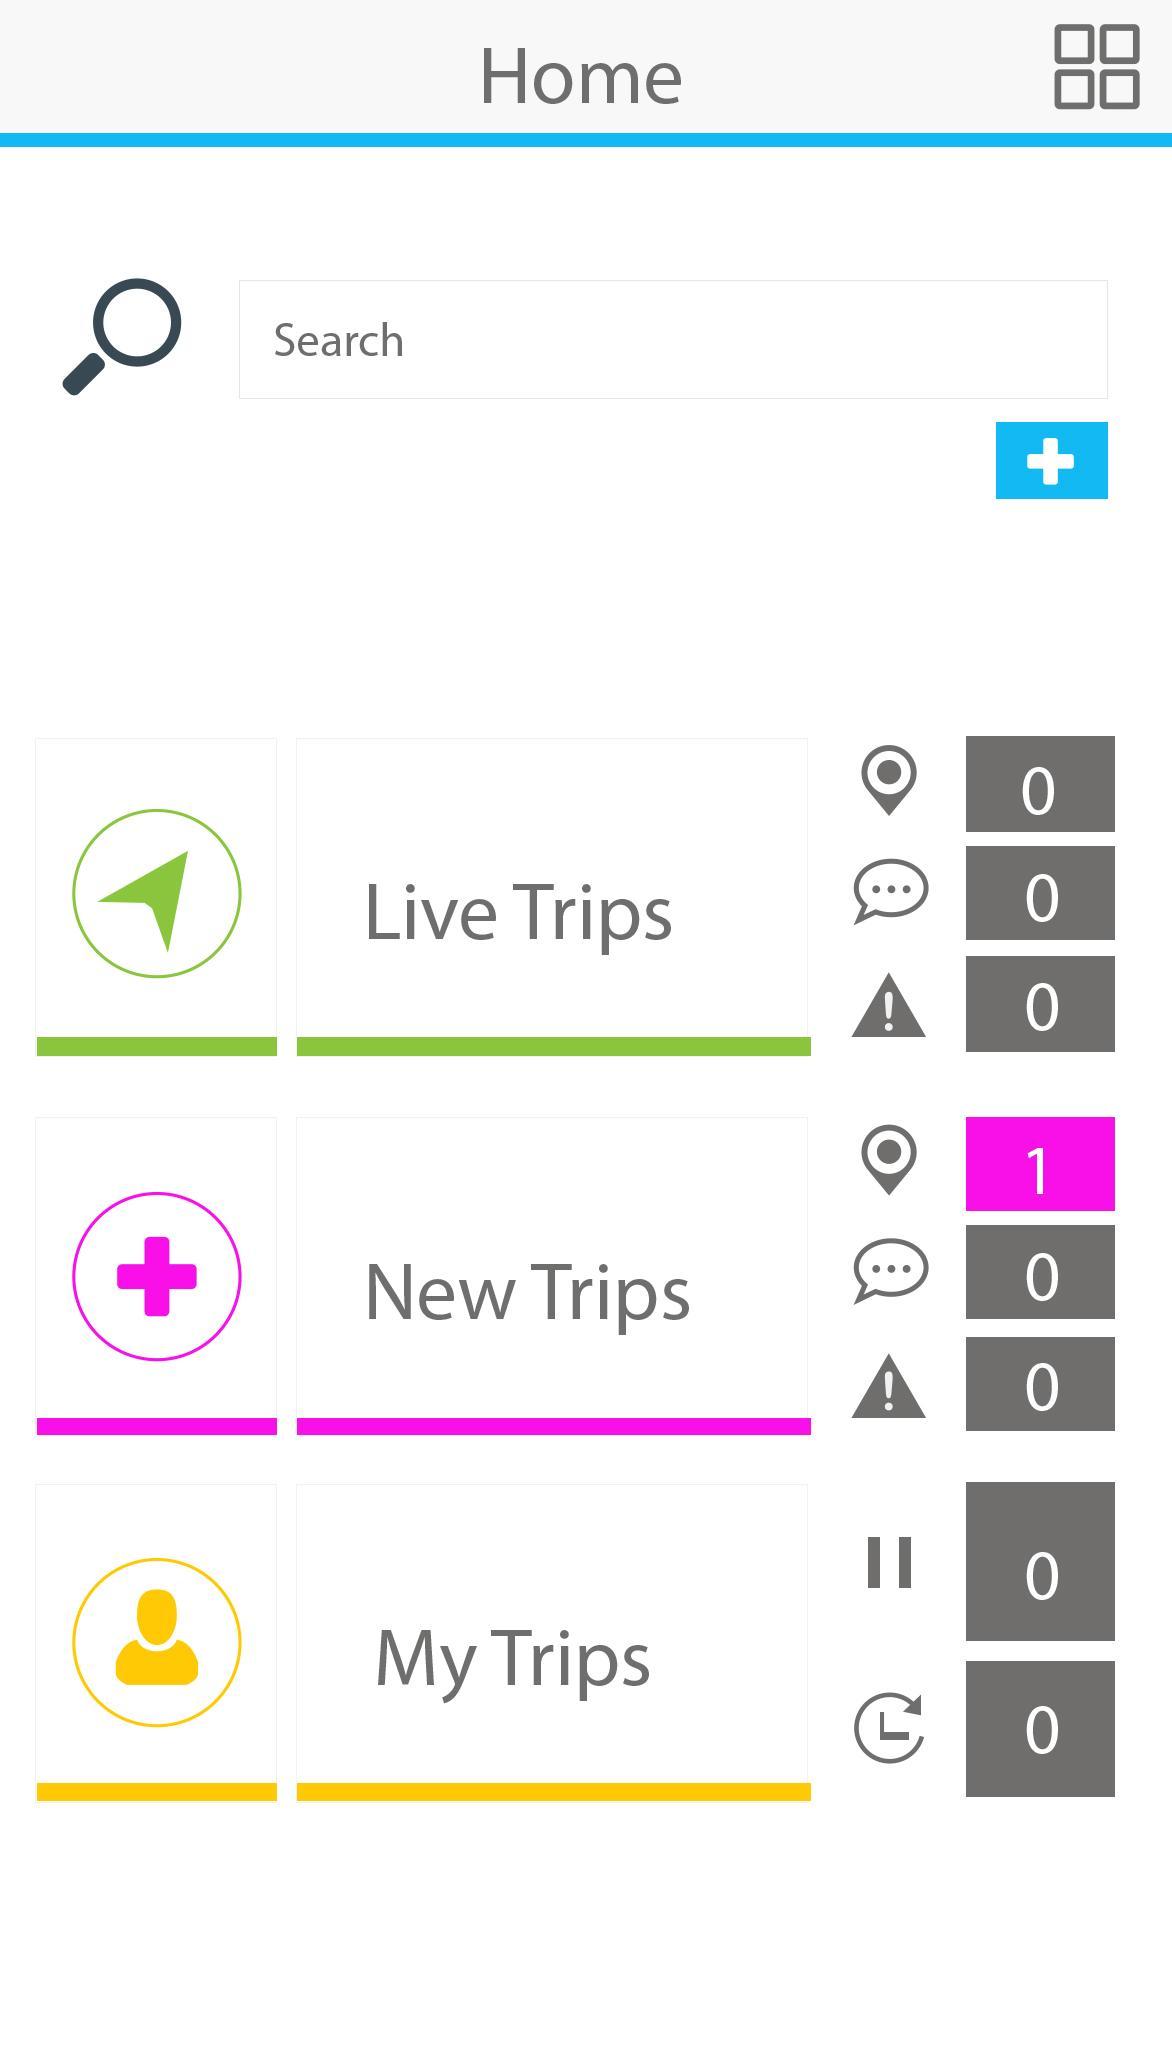Tap the yellow My Trips person icon
The height and width of the screenshot is (2072, 1172).
[157, 1642]
